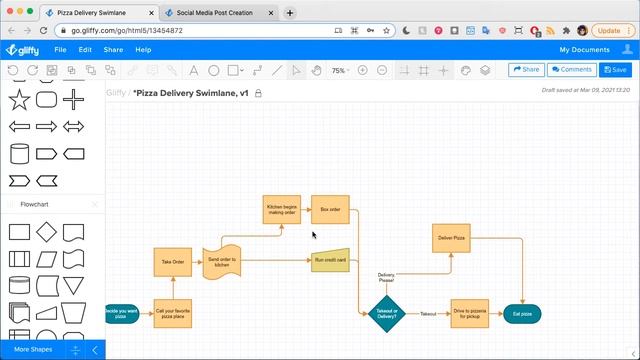This screenshot has width=640, height=360.
Task: Activate the Pointer selection tool
Action: click(x=296, y=70)
